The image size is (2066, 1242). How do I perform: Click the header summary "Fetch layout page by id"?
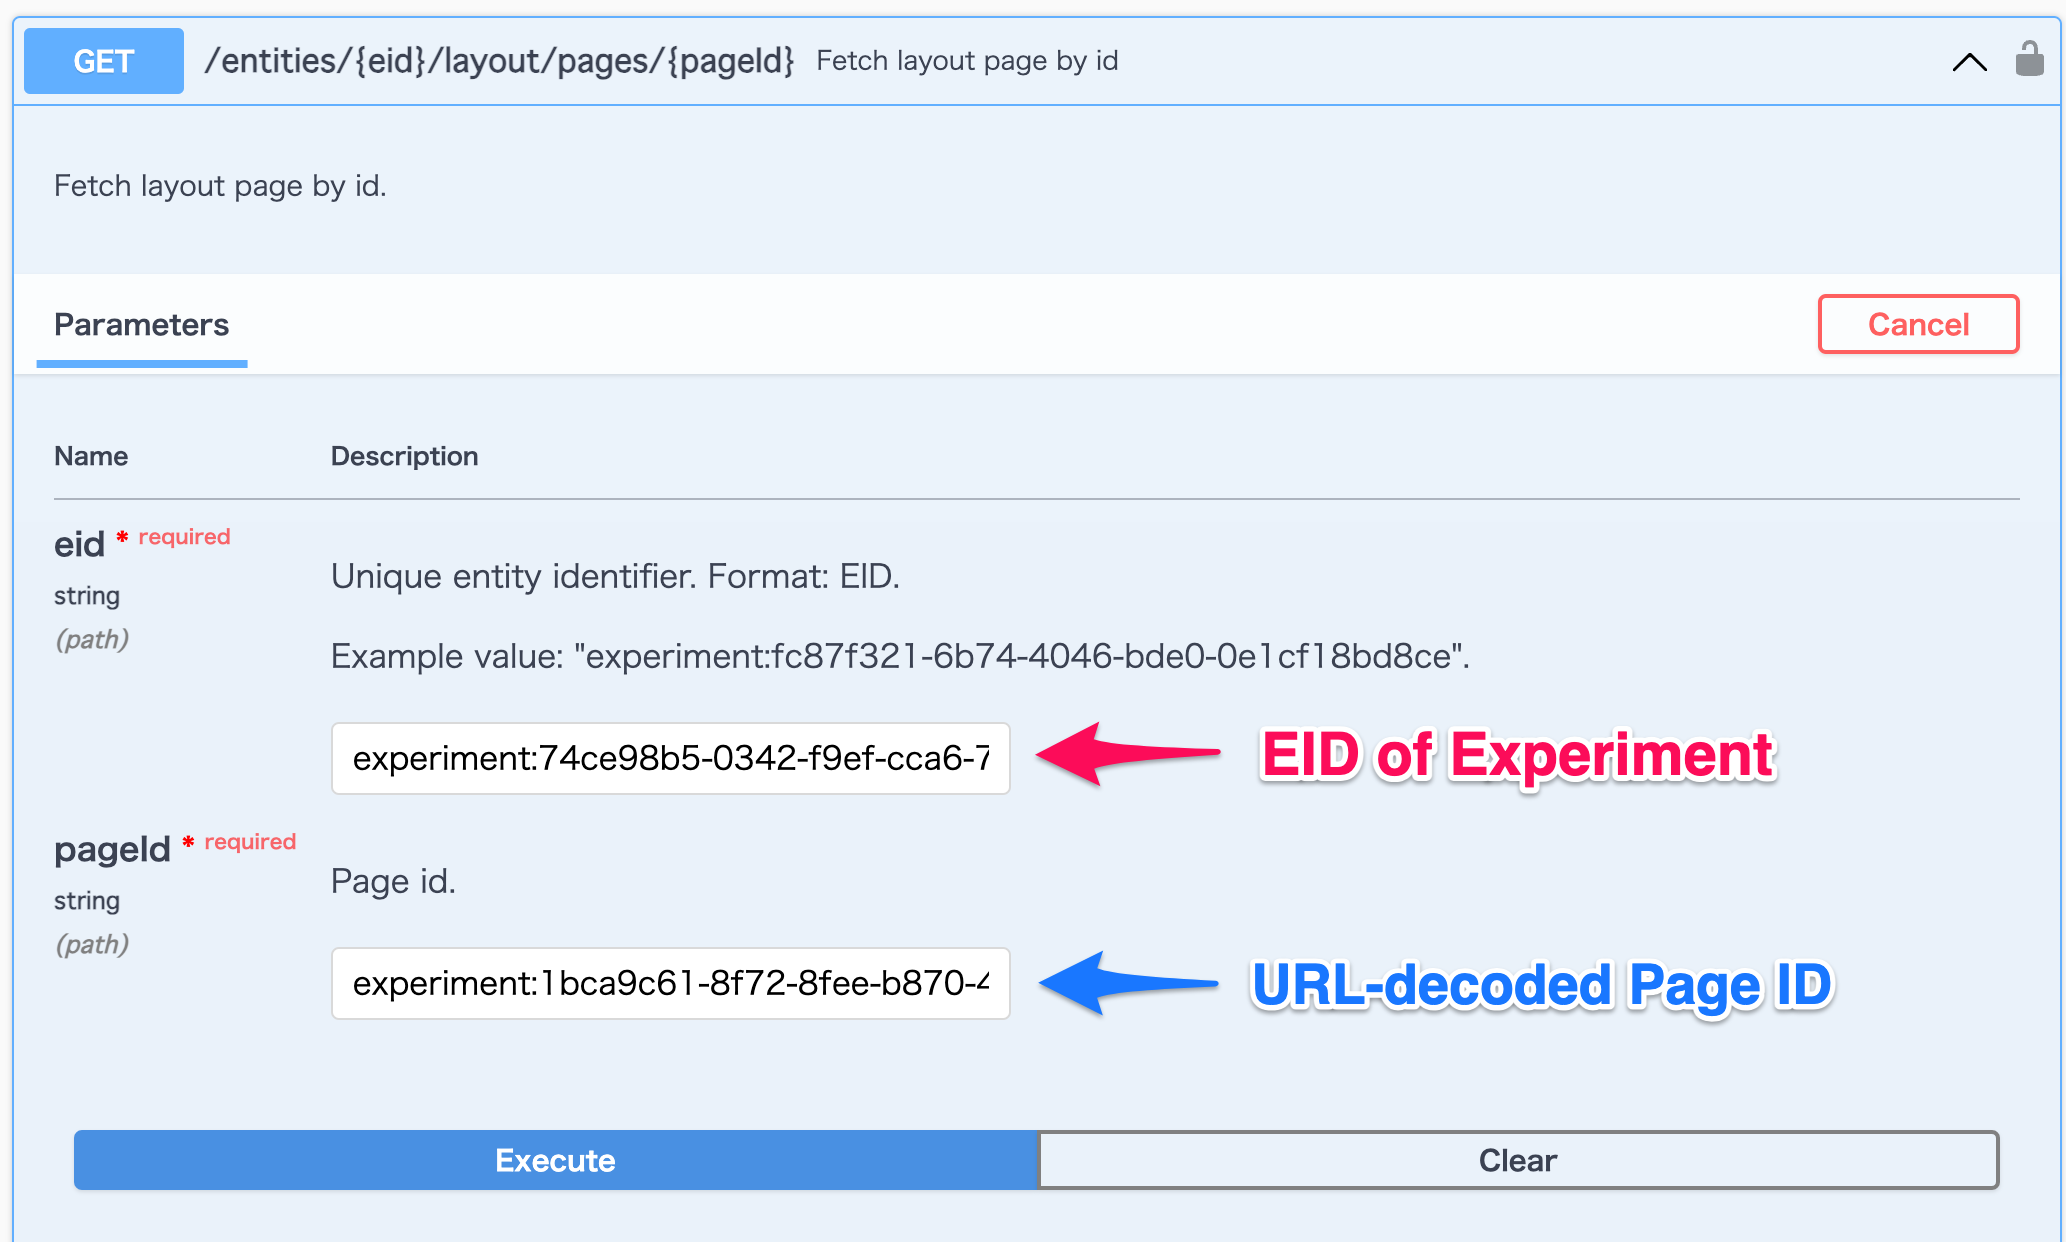pyautogui.click(x=967, y=61)
